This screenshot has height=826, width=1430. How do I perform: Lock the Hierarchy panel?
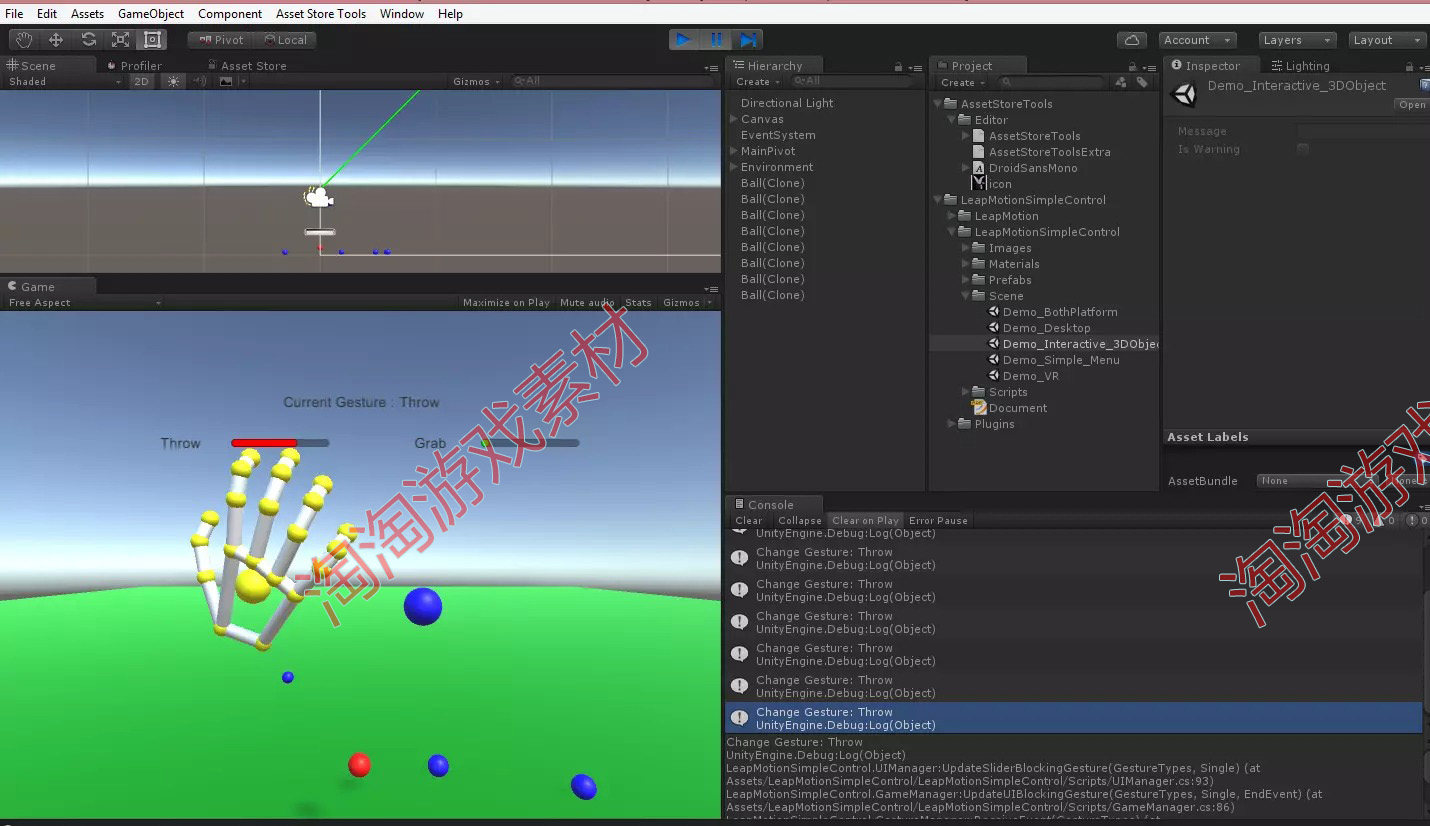[x=898, y=66]
